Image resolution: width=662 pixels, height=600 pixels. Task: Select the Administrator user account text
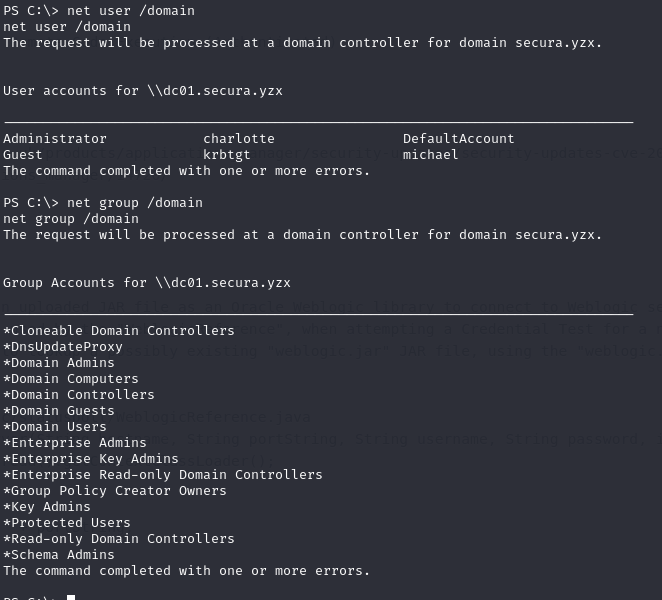pyautogui.click(x=55, y=139)
